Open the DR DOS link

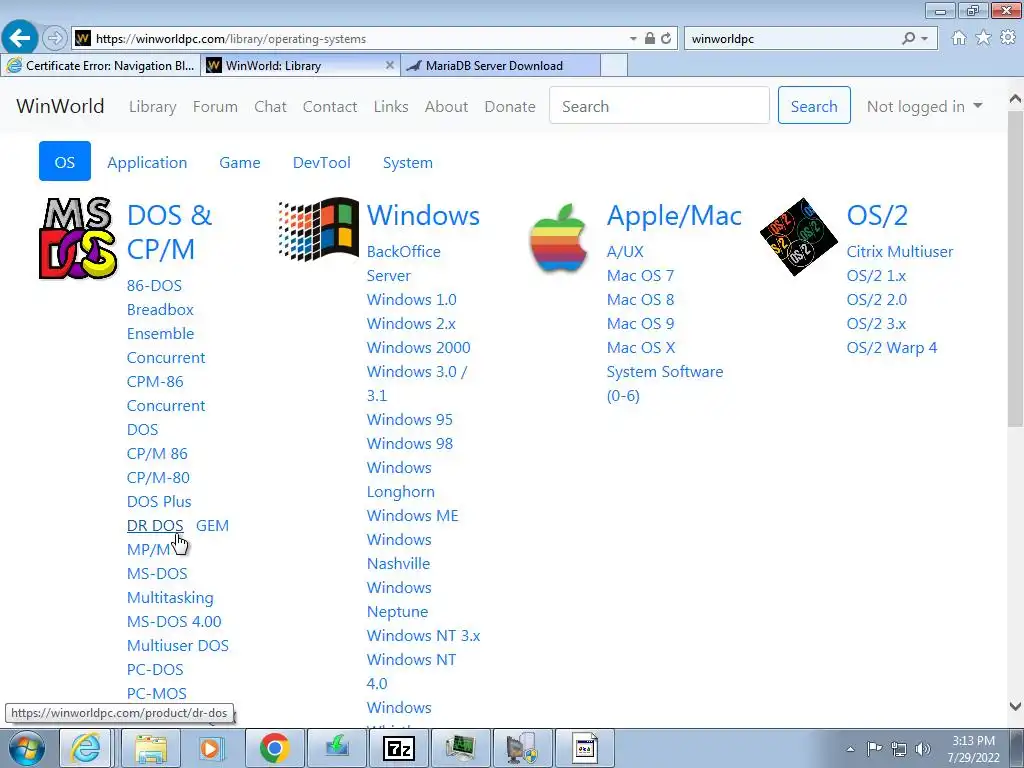[155, 526]
